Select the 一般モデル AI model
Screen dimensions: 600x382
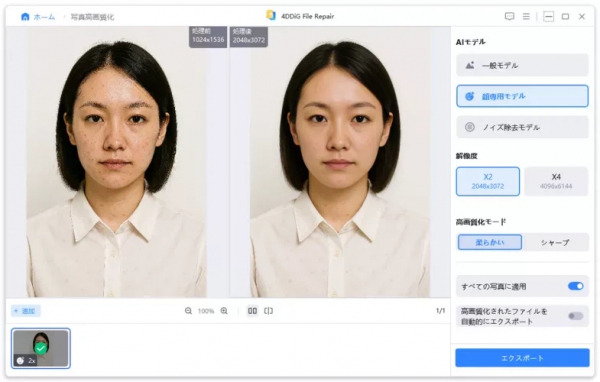[522, 65]
